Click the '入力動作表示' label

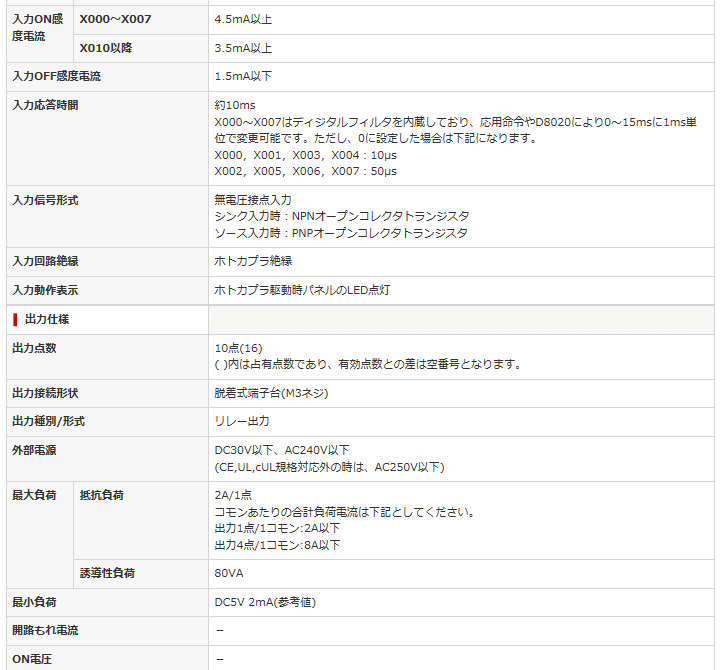45,290
